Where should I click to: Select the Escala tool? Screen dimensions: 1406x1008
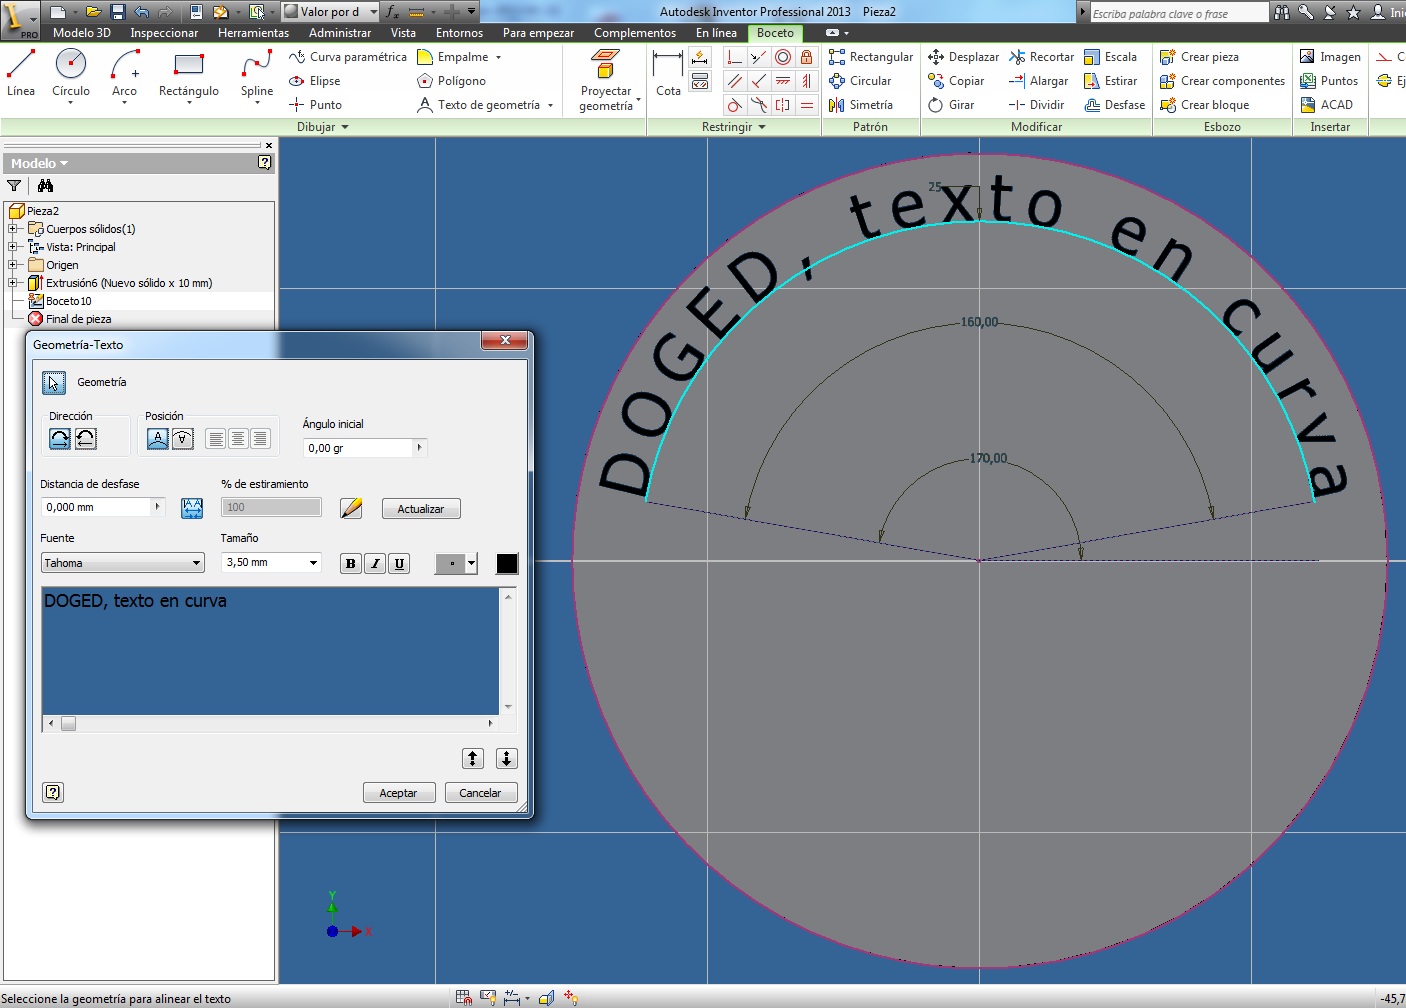[x=1111, y=57]
